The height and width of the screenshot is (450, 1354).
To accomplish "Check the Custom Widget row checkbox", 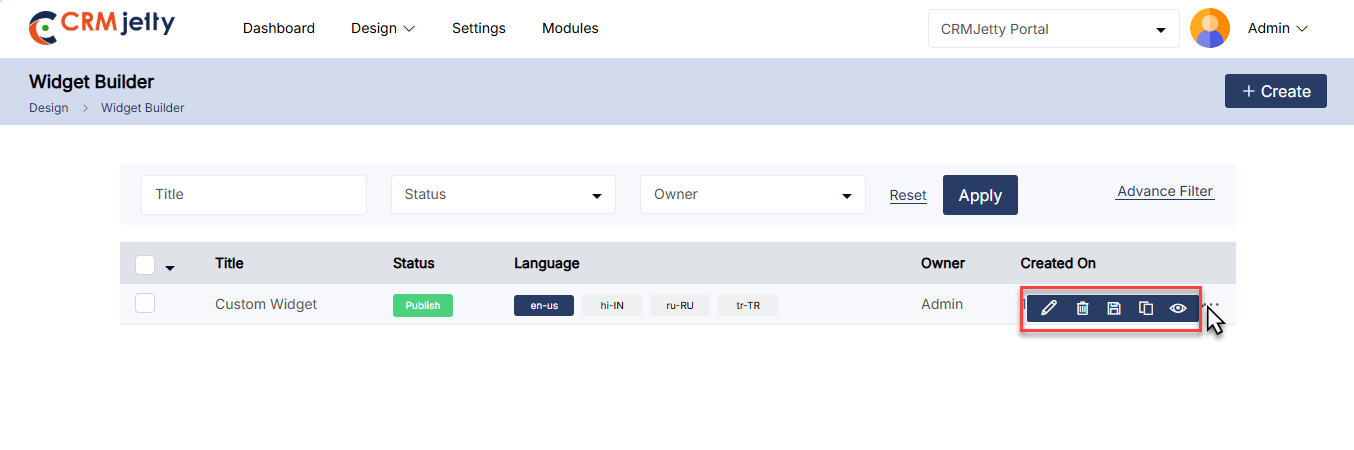I will pyautogui.click(x=145, y=304).
